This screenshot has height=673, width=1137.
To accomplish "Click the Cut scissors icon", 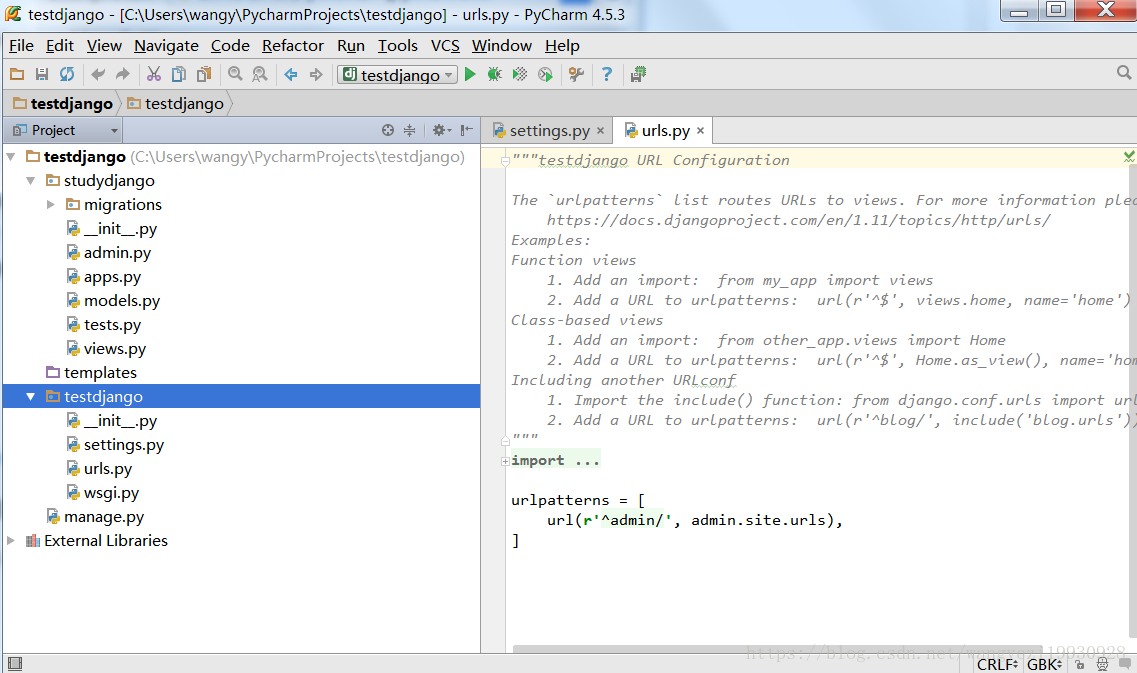I will [x=154, y=74].
